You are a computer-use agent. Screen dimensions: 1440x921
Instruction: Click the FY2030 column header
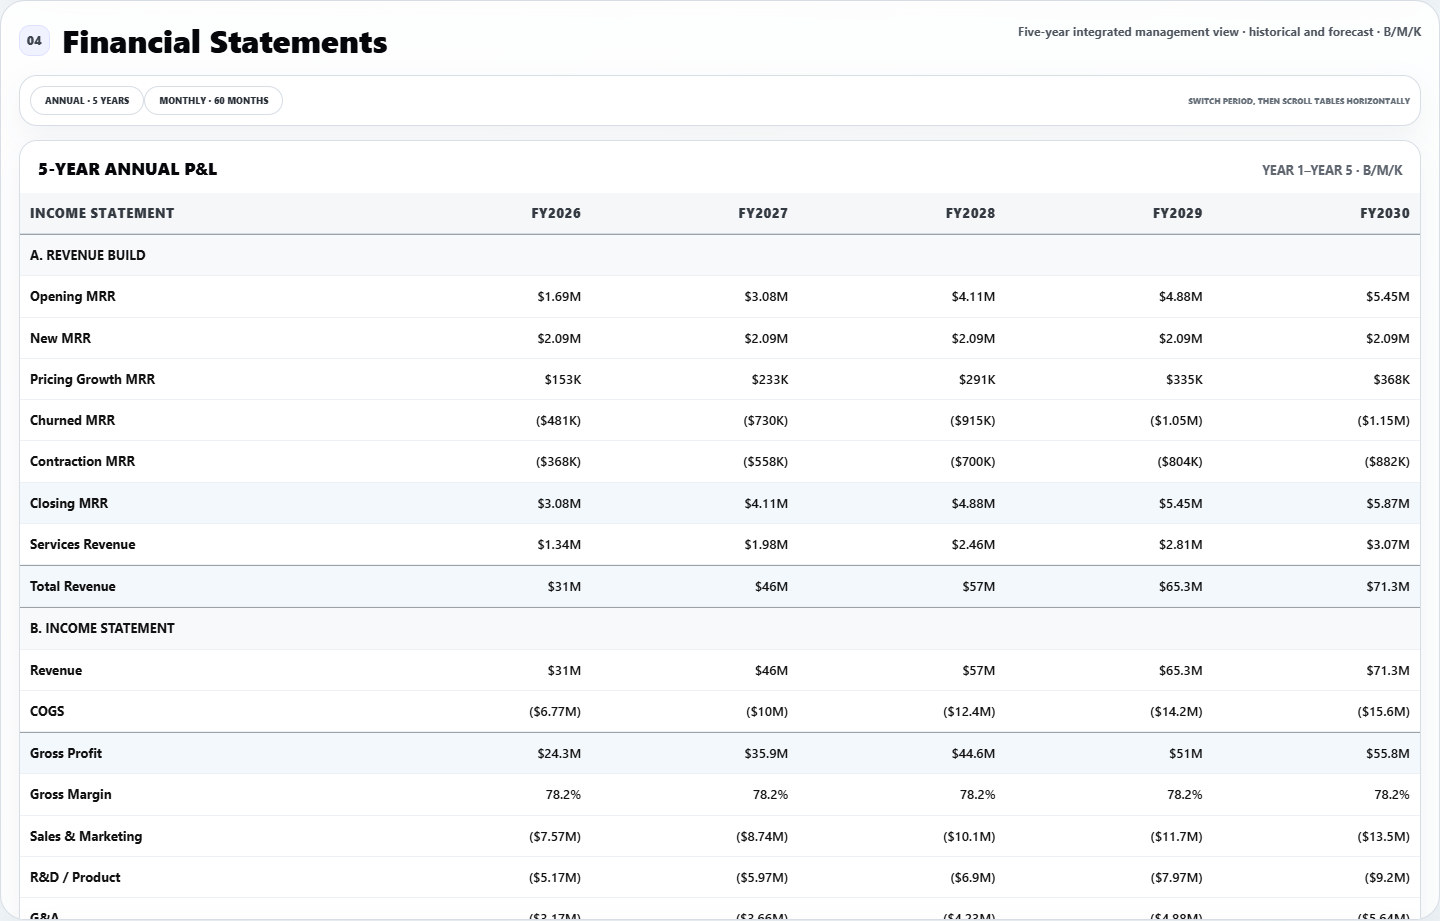tap(1385, 213)
